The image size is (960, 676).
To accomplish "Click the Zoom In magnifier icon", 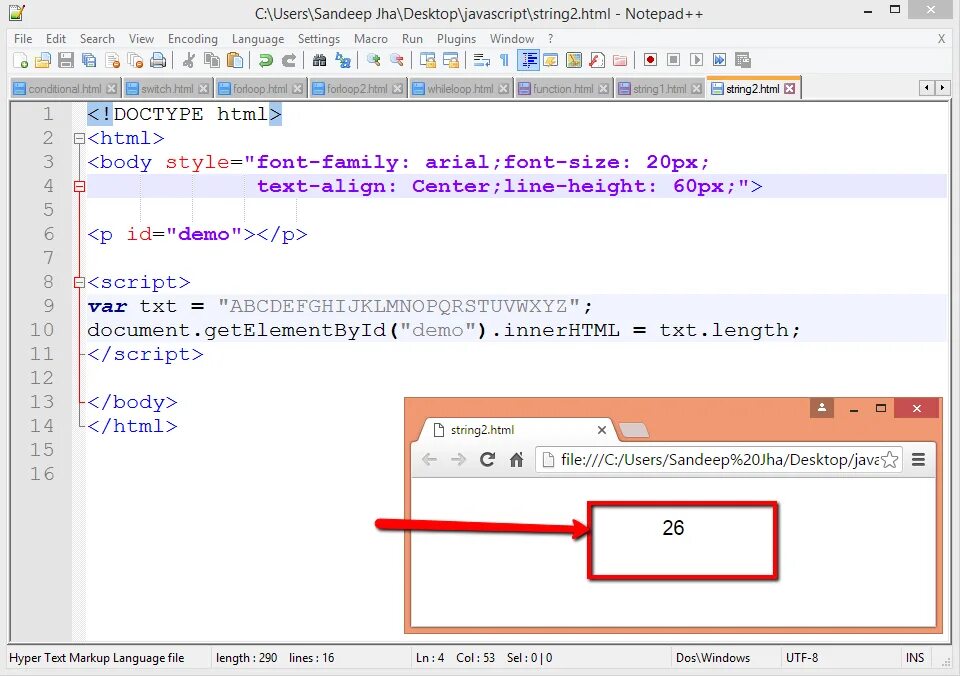I will click(373, 60).
